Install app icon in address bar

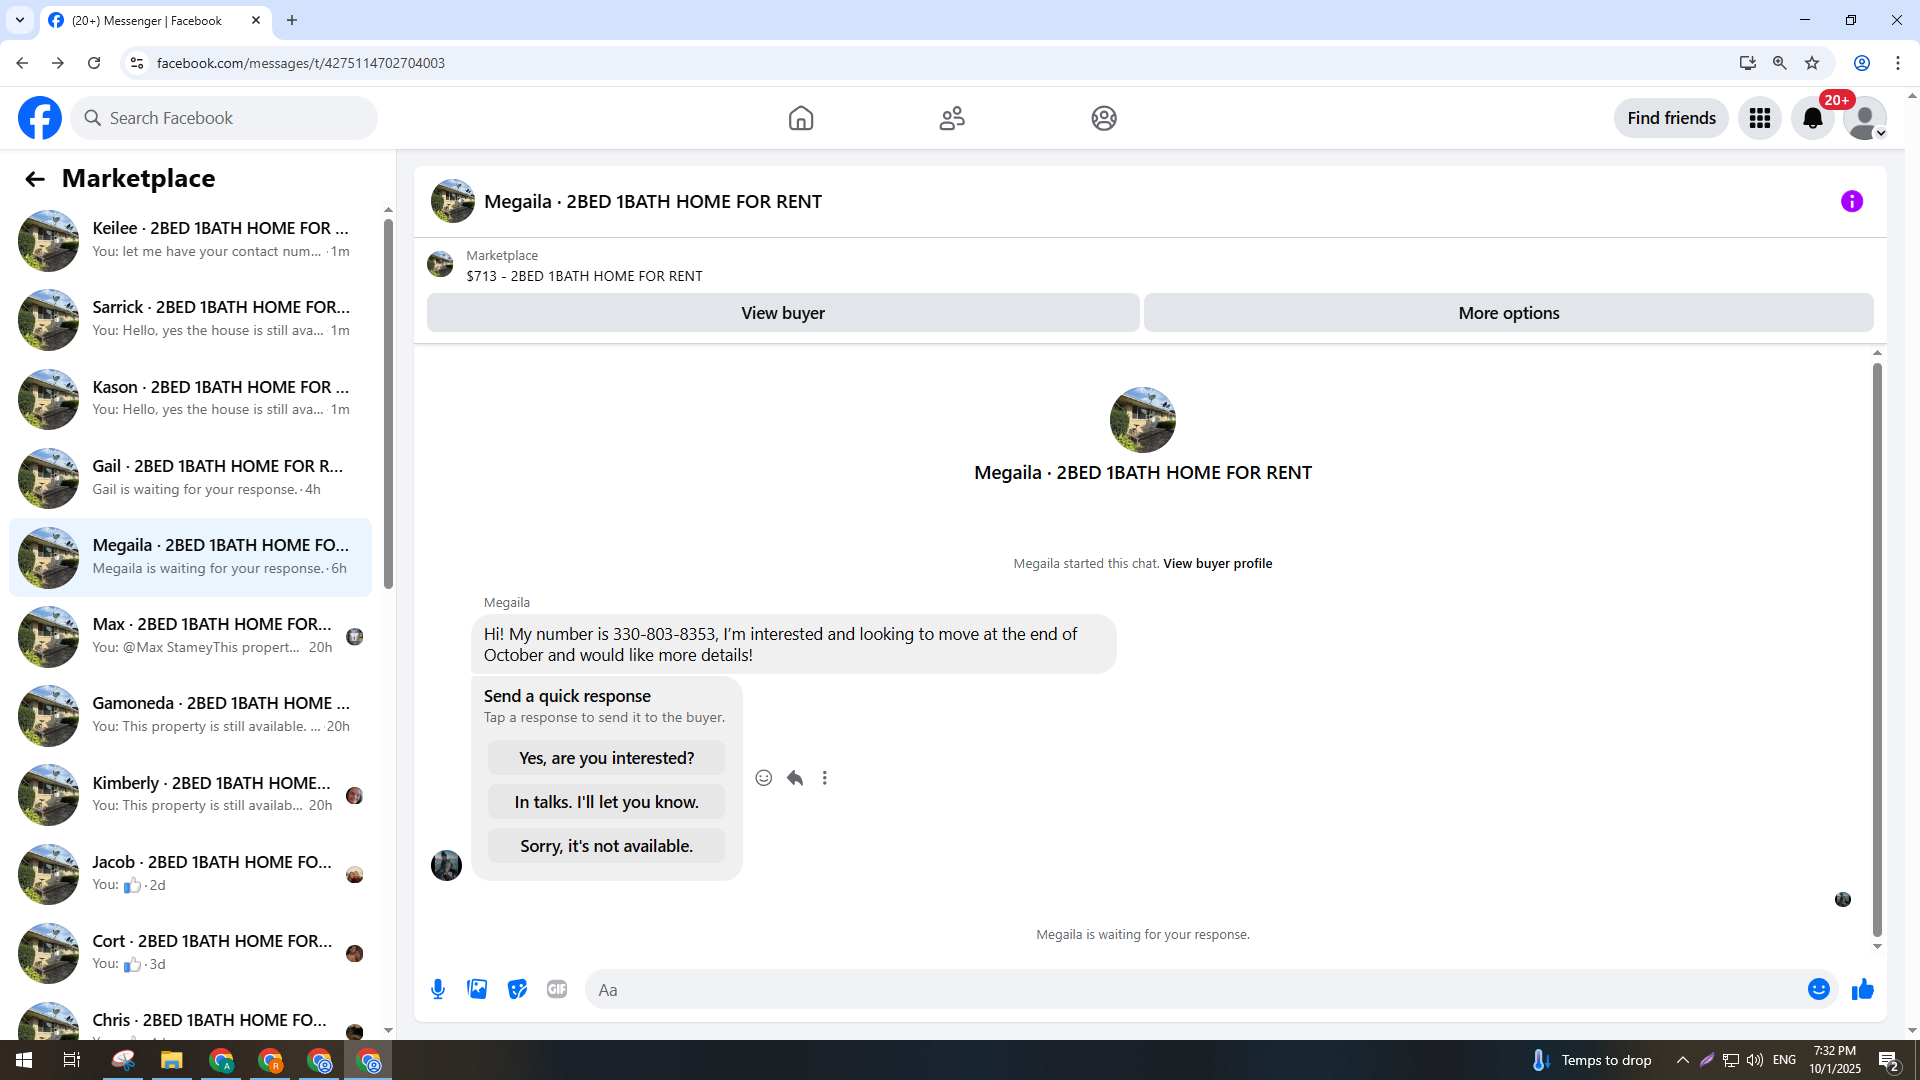(1748, 63)
